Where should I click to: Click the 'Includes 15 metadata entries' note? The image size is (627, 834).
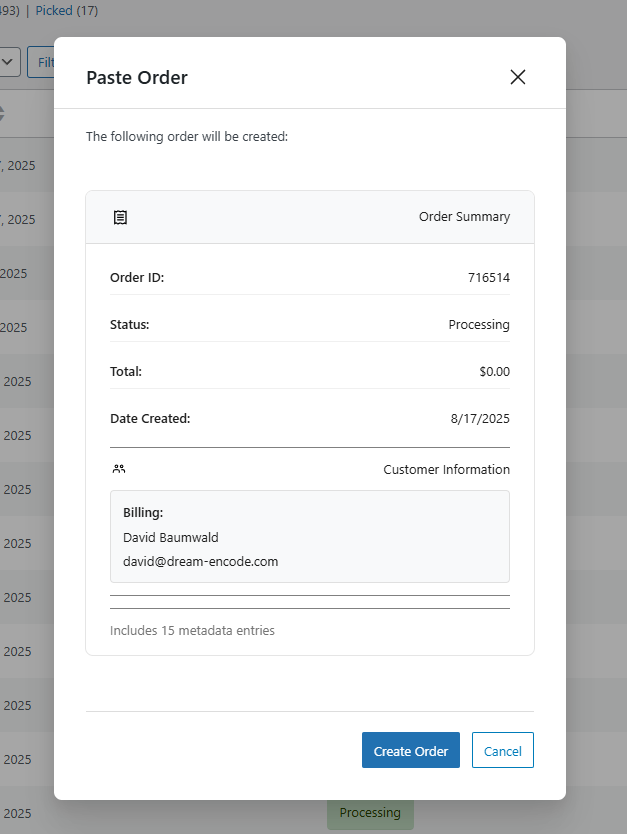[192, 631]
